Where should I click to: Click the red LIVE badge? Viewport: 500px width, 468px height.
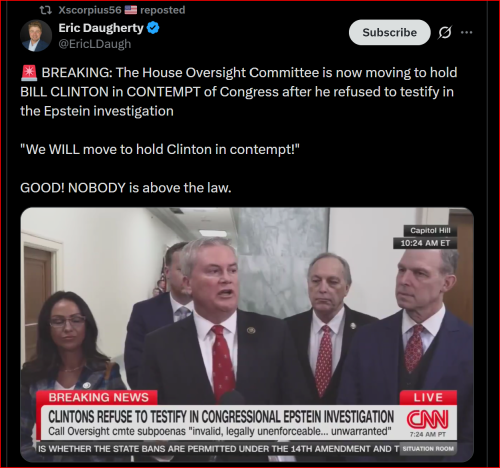(428, 397)
